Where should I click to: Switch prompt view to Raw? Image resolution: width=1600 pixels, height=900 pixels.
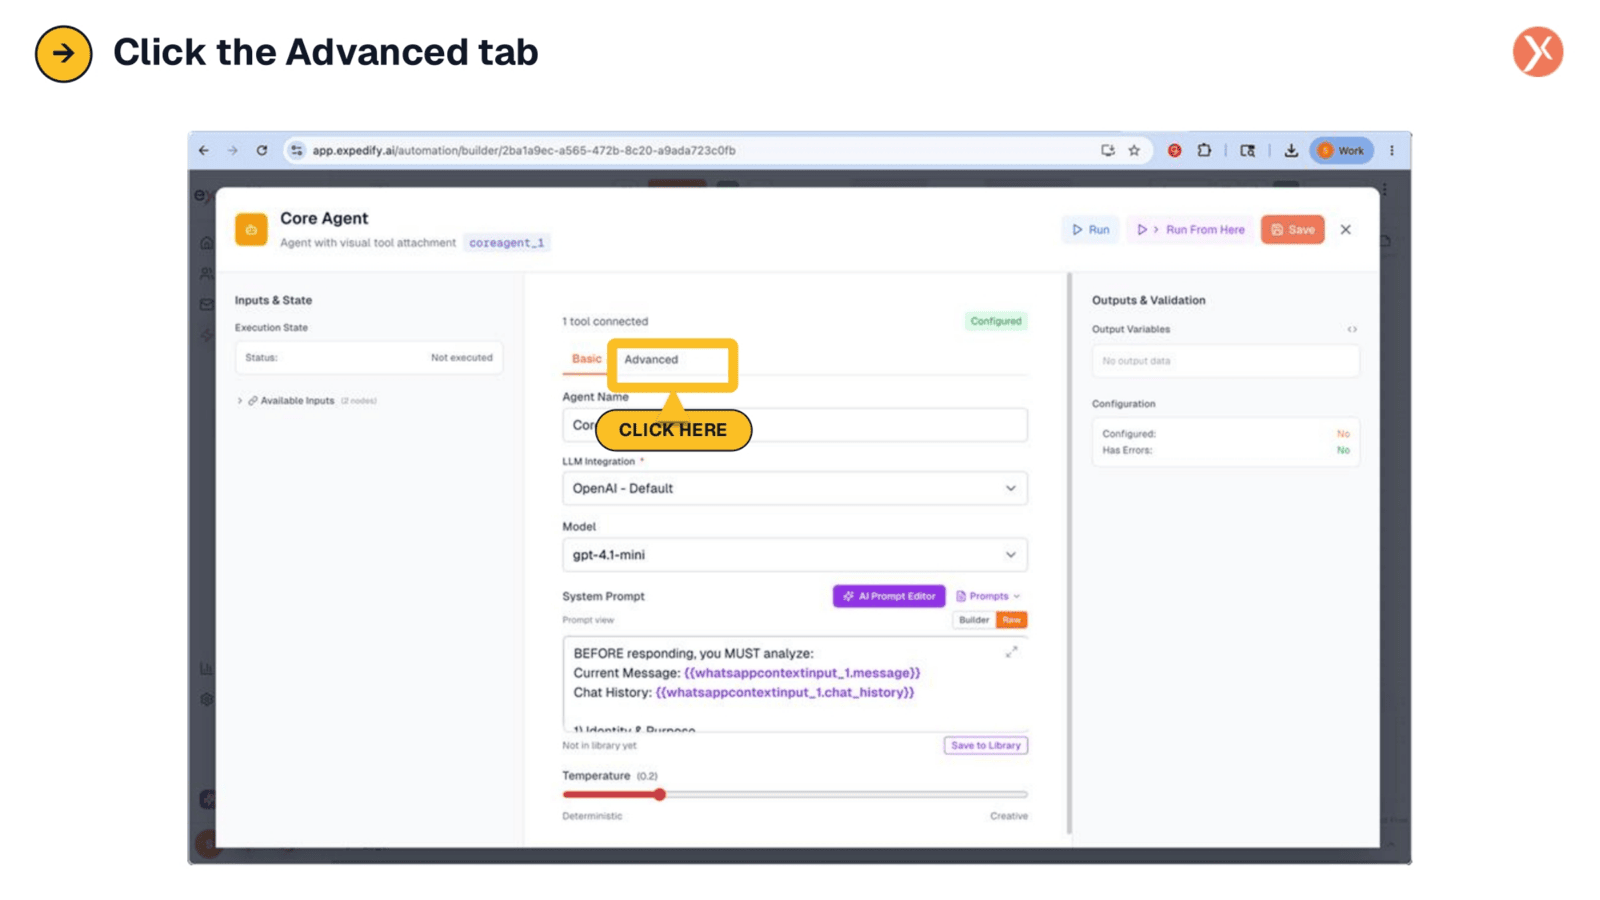tap(1012, 620)
